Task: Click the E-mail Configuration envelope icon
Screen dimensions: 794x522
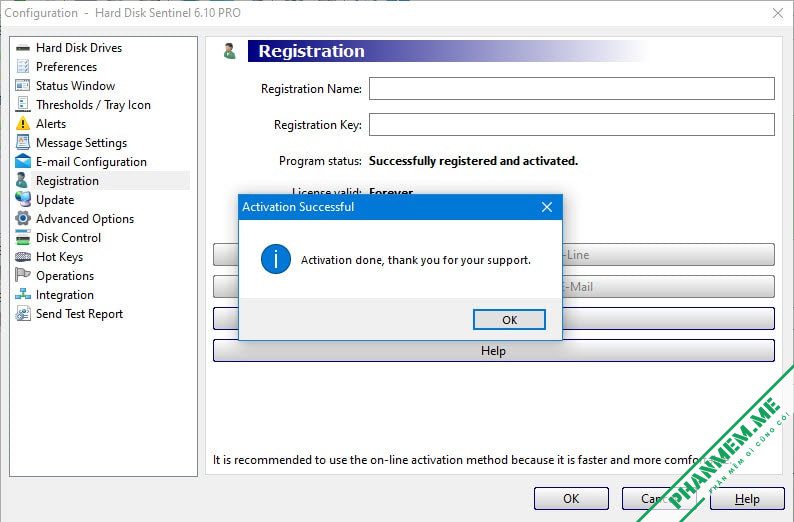Action: point(23,162)
